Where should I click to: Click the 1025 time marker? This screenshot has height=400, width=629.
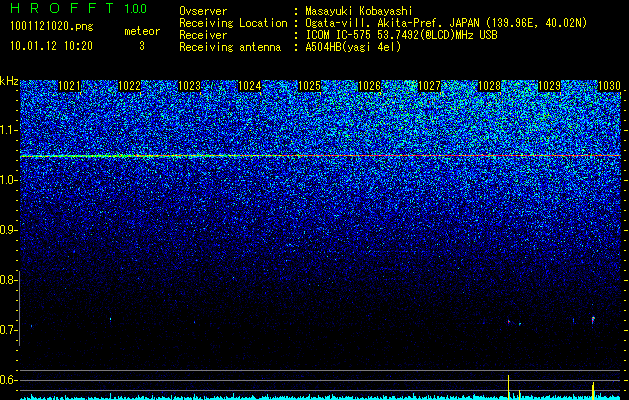pos(309,86)
